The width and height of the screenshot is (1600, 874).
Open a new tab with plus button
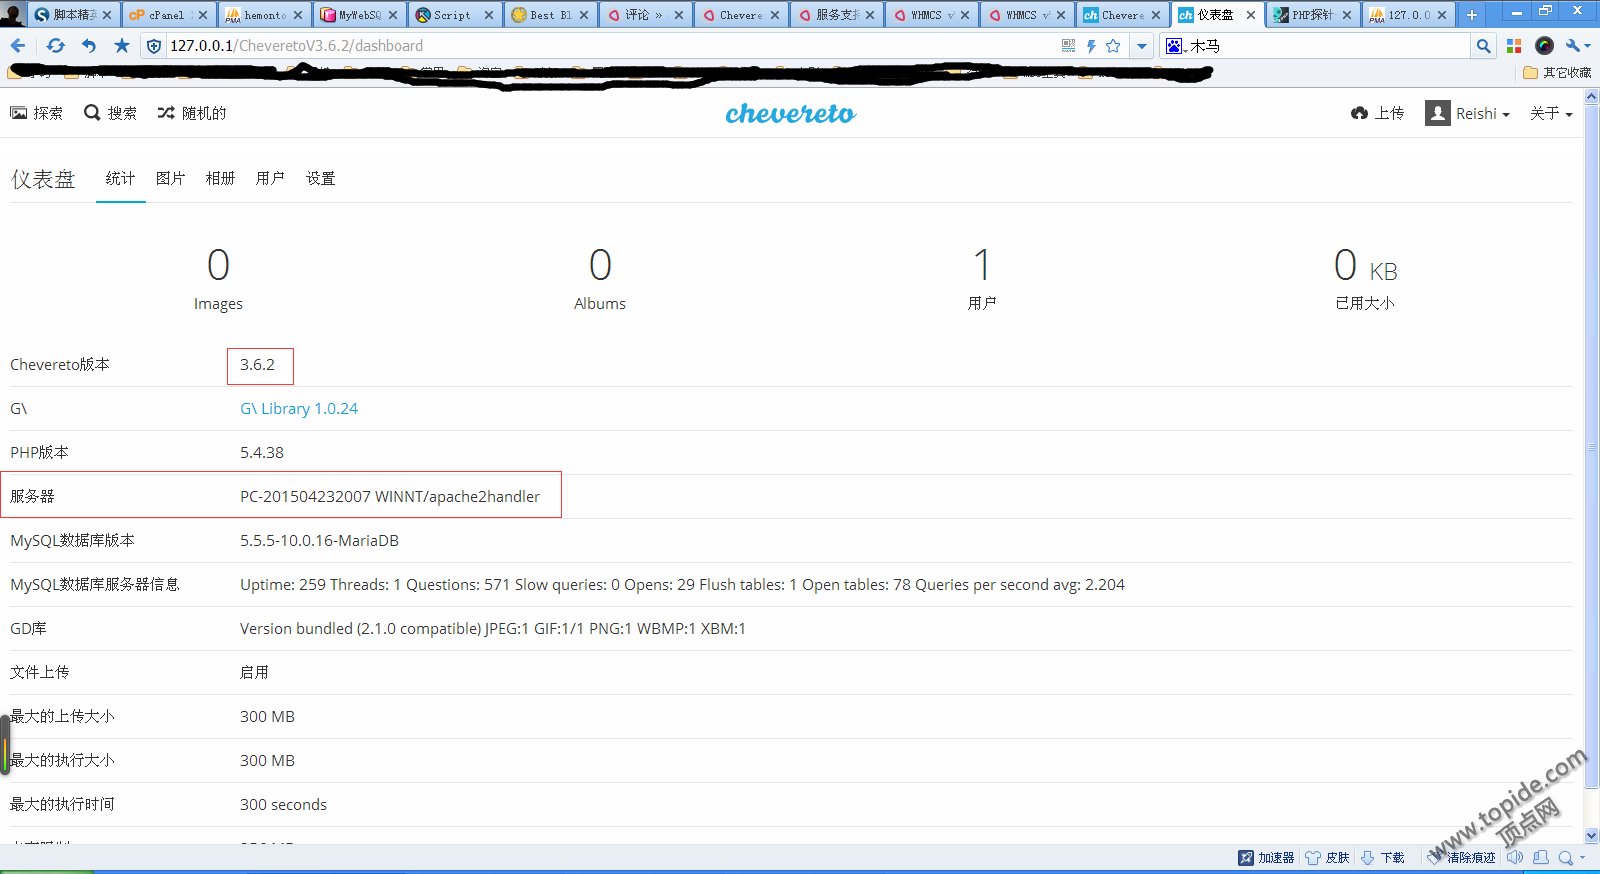(x=1471, y=15)
